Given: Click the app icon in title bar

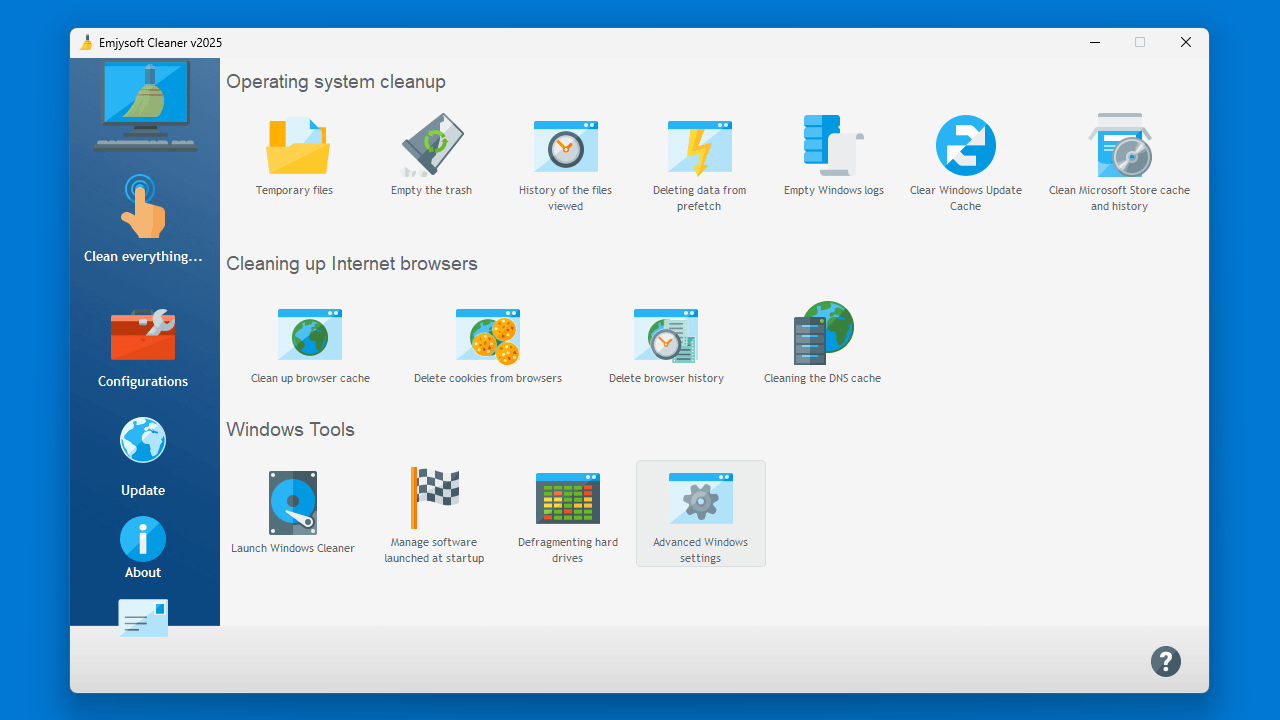Looking at the screenshot, I should (86, 43).
